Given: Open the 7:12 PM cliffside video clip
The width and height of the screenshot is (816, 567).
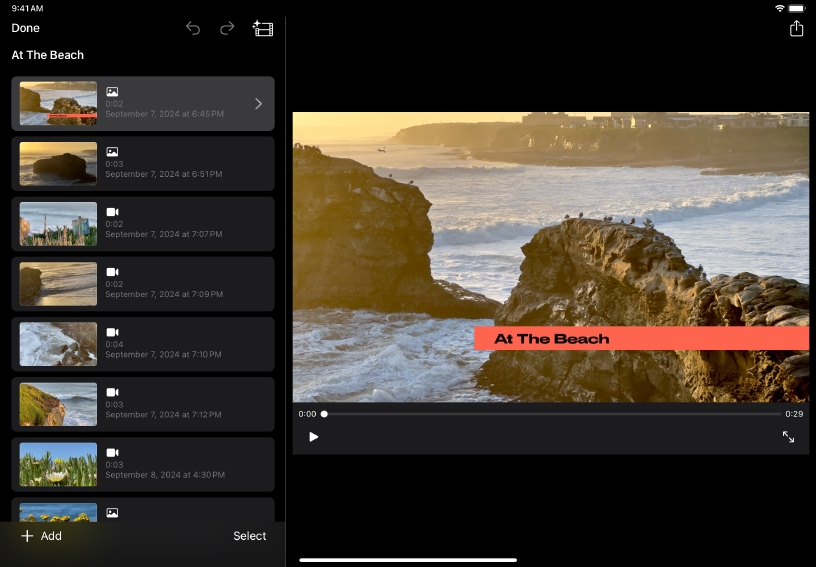Looking at the screenshot, I should click(x=143, y=404).
